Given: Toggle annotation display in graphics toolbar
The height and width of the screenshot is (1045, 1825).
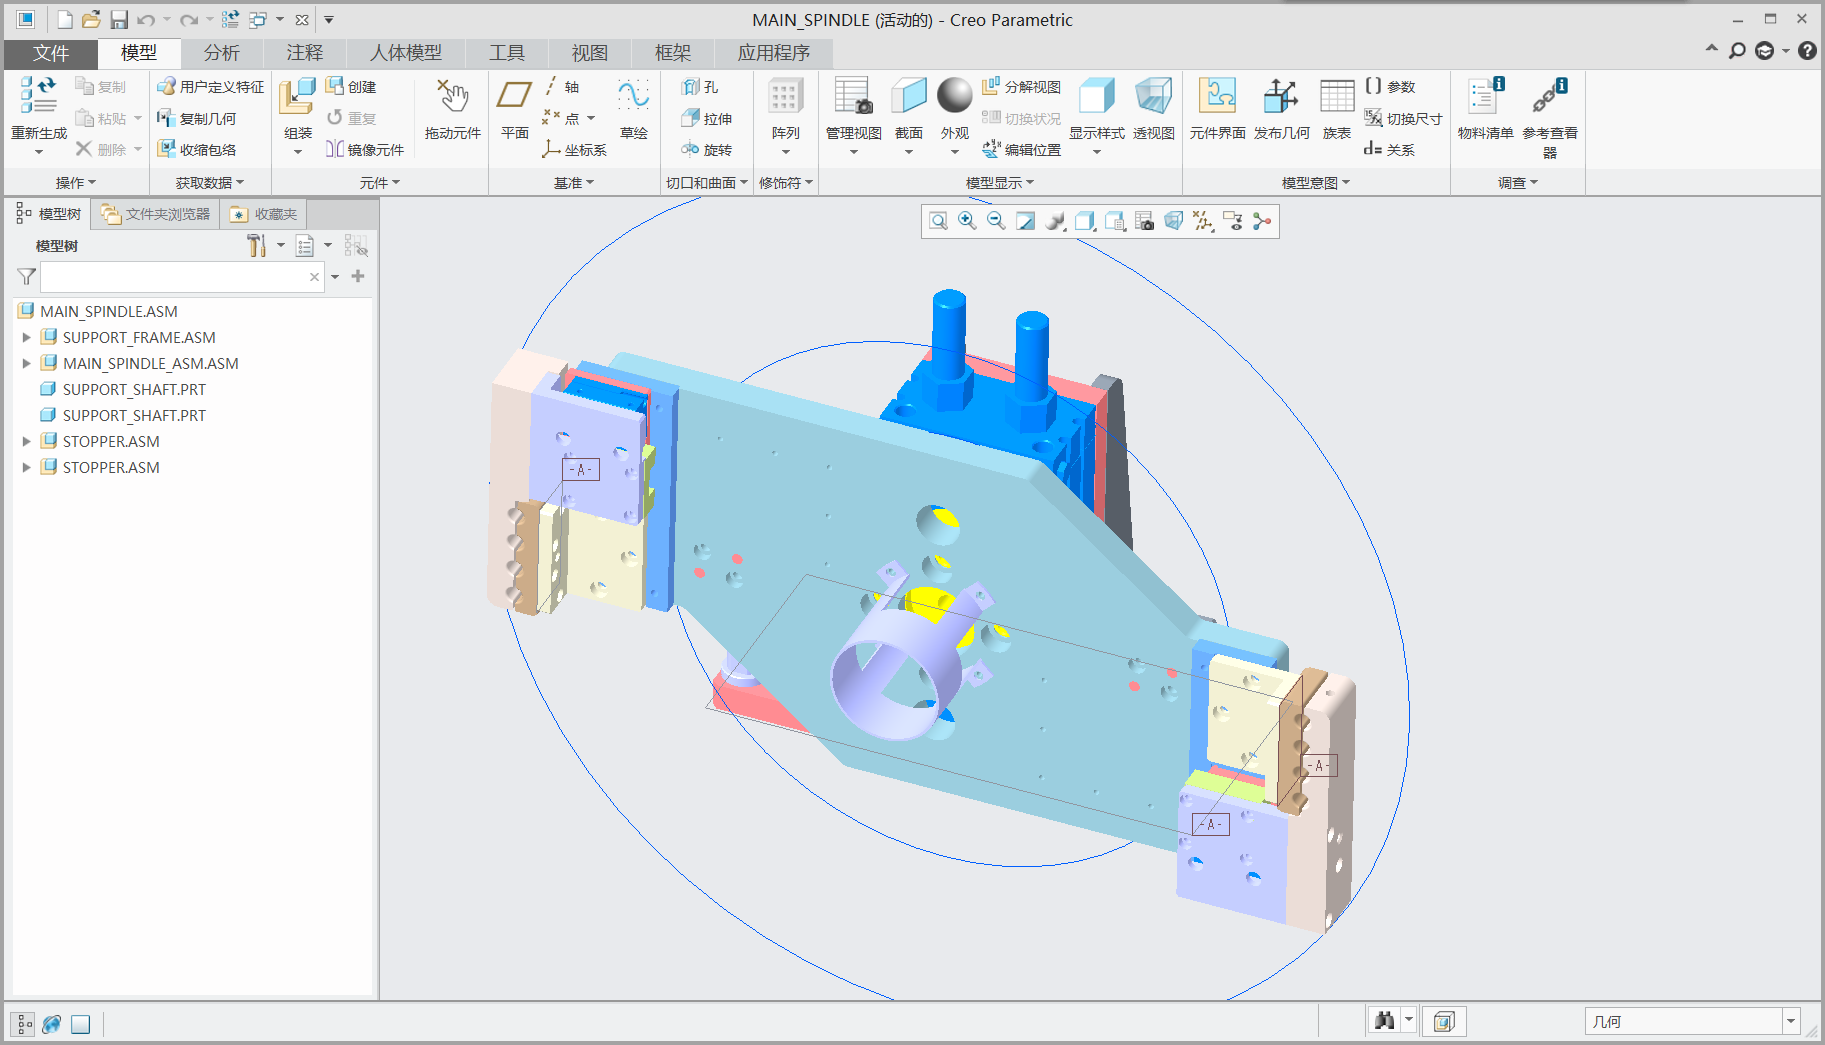Looking at the screenshot, I should coord(1232,221).
